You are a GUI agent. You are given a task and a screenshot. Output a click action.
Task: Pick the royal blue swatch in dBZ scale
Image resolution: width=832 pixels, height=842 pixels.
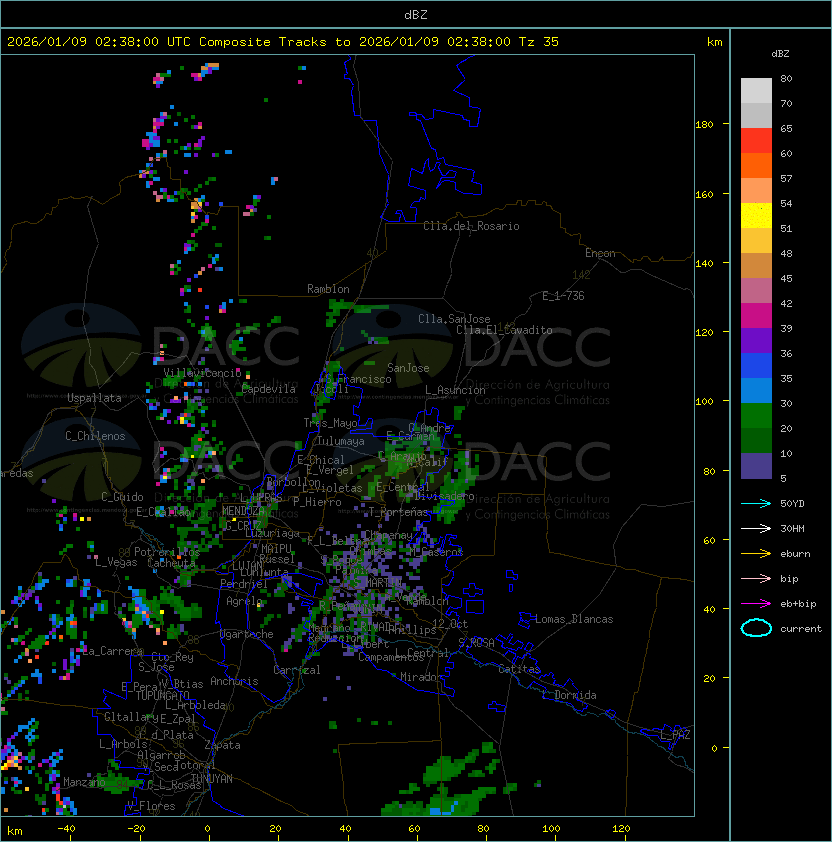pyautogui.click(x=756, y=366)
